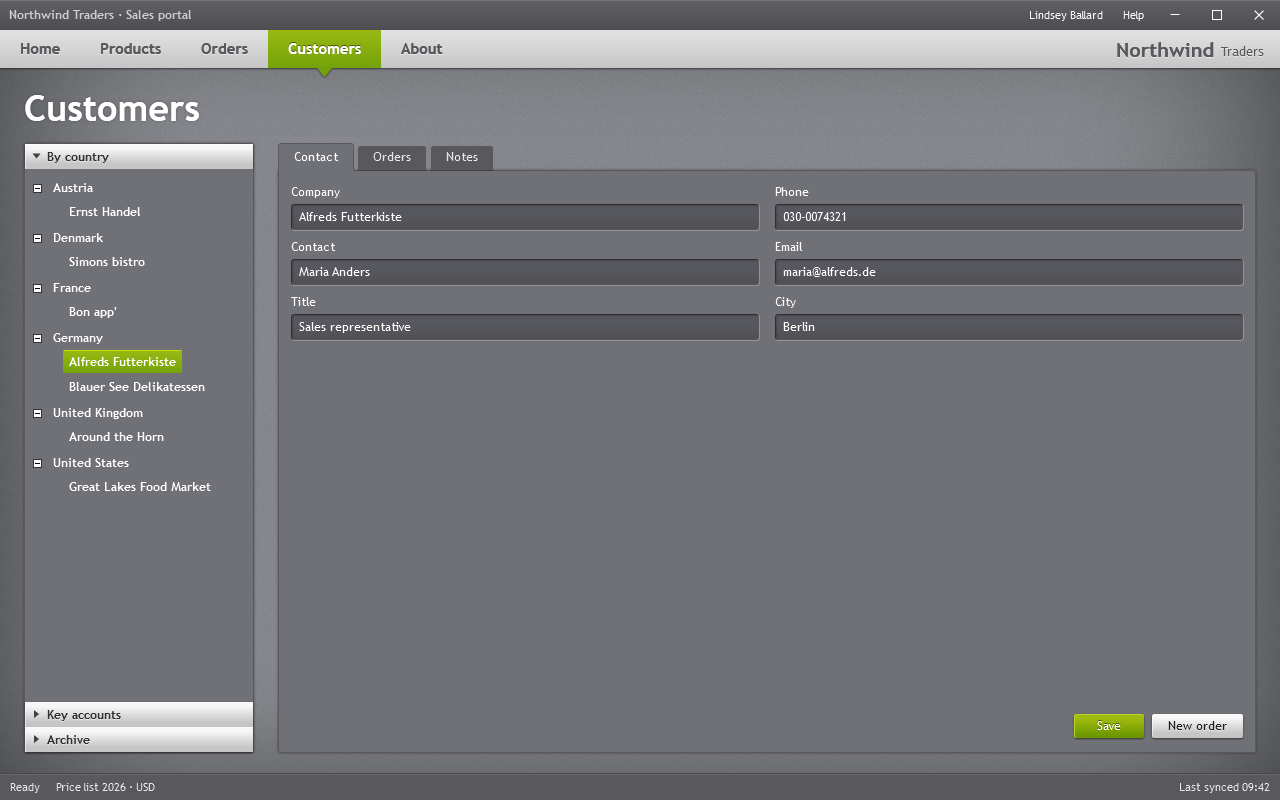Switch to the Notes tab
Viewport: 1280px width, 800px height.
[x=462, y=158]
